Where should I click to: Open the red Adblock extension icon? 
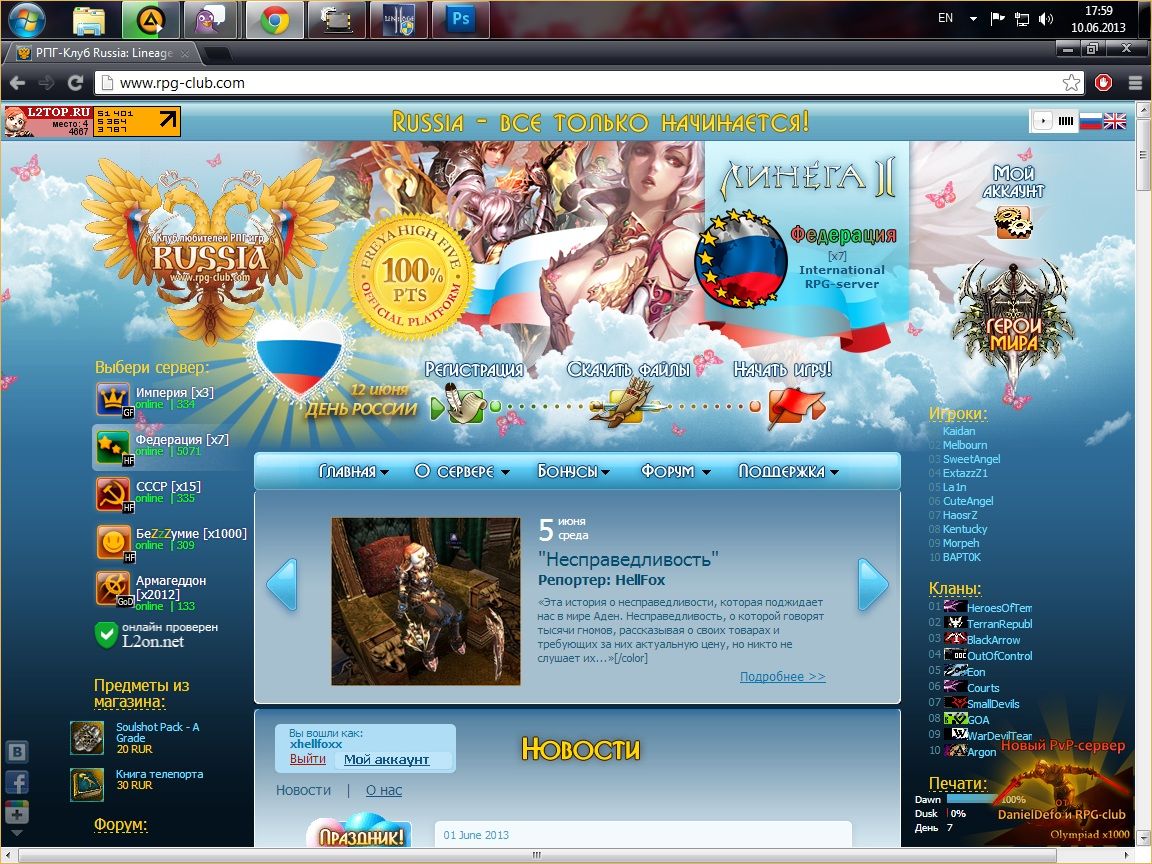click(x=1103, y=83)
